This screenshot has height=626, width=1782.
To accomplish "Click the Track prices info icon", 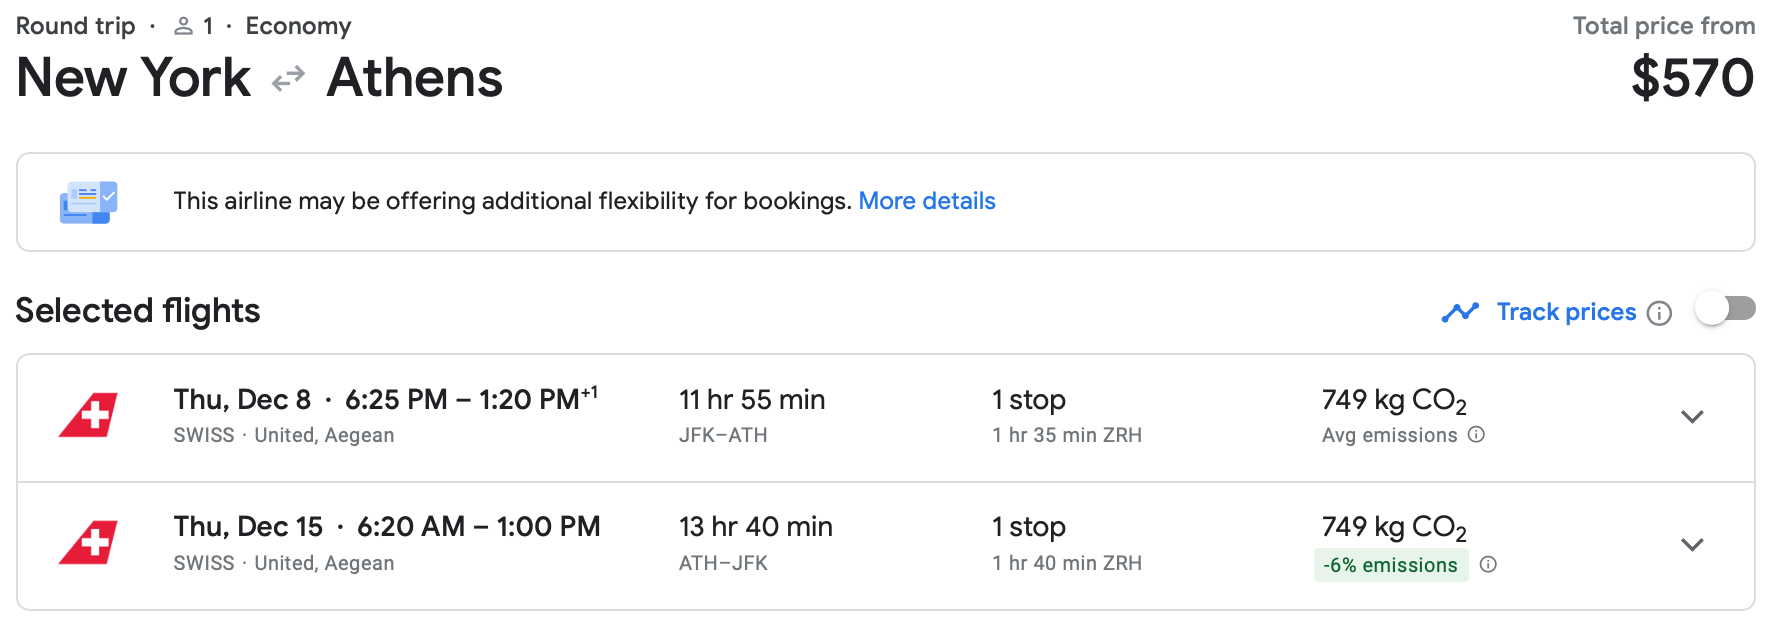I will pyautogui.click(x=1659, y=314).
